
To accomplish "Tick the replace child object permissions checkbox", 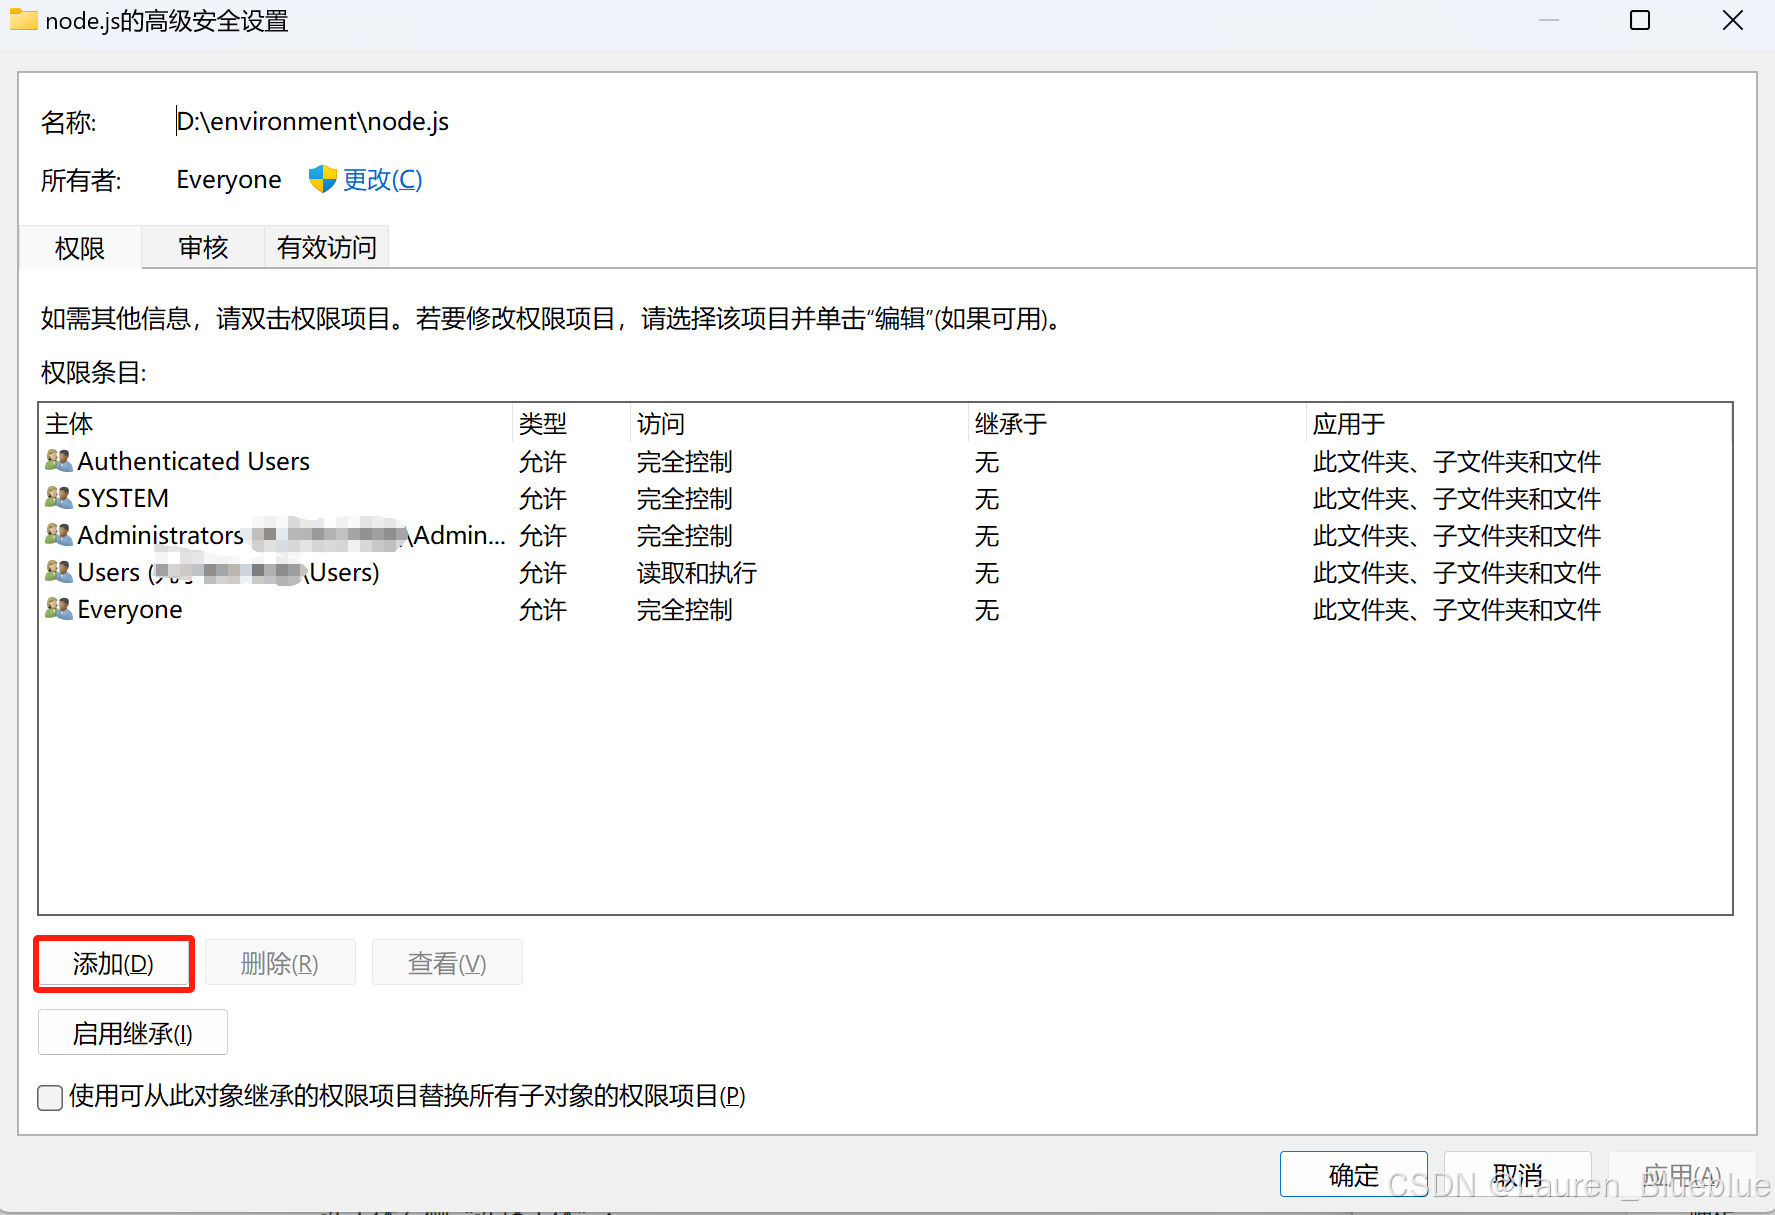I will 50,1097.
